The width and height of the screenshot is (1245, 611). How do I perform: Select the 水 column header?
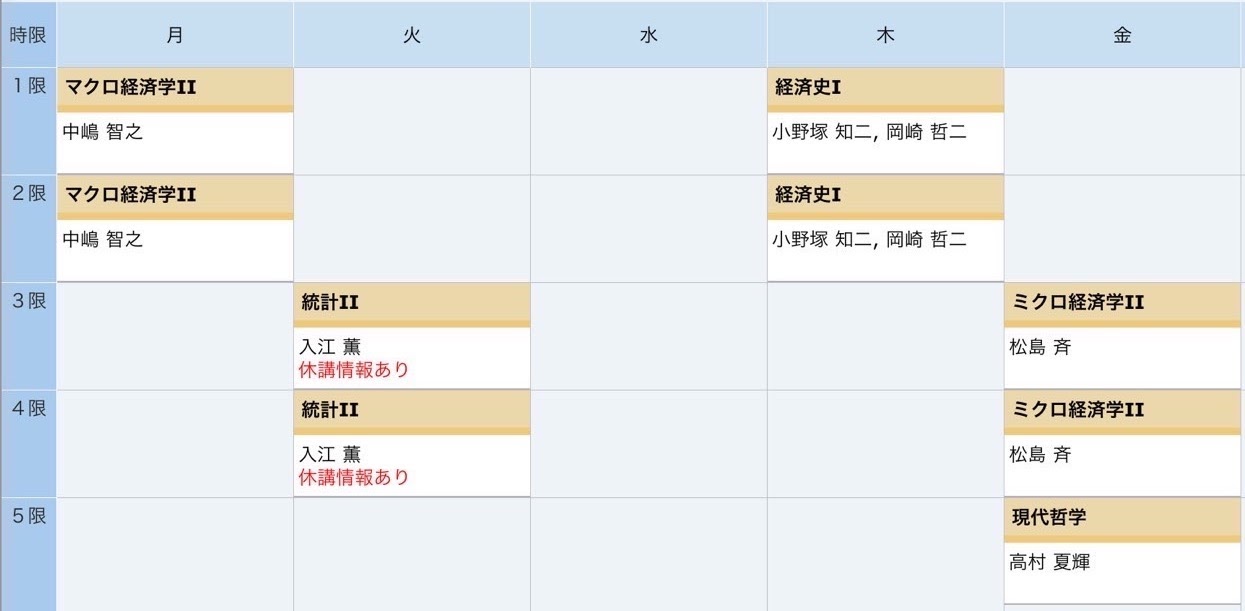point(649,35)
